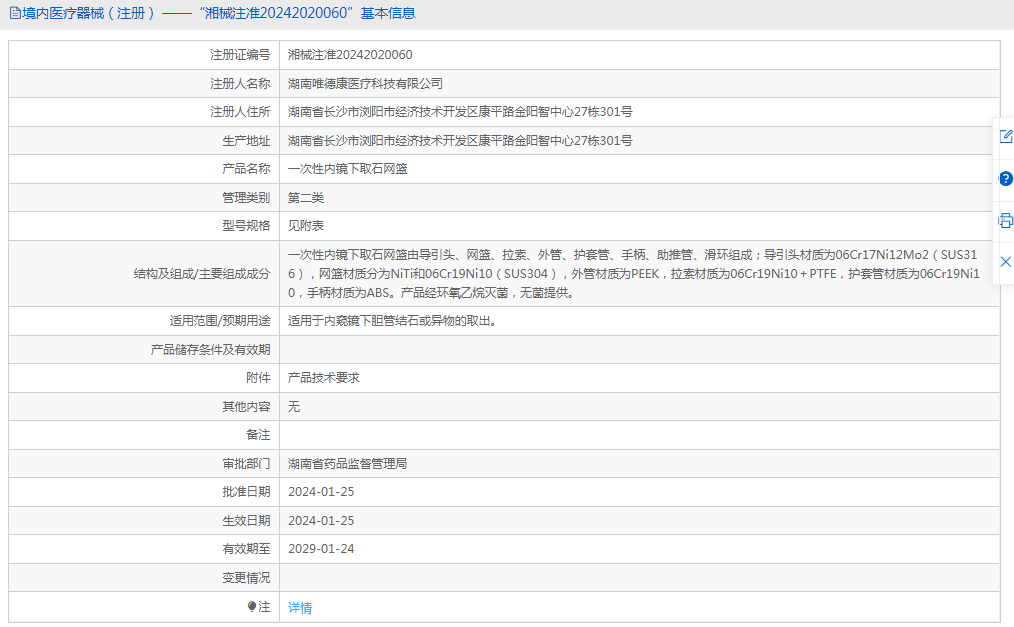This screenshot has width=1014, height=627.
Task: Click the print icon in right sidebar
Action: click(x=1006, y=220)
